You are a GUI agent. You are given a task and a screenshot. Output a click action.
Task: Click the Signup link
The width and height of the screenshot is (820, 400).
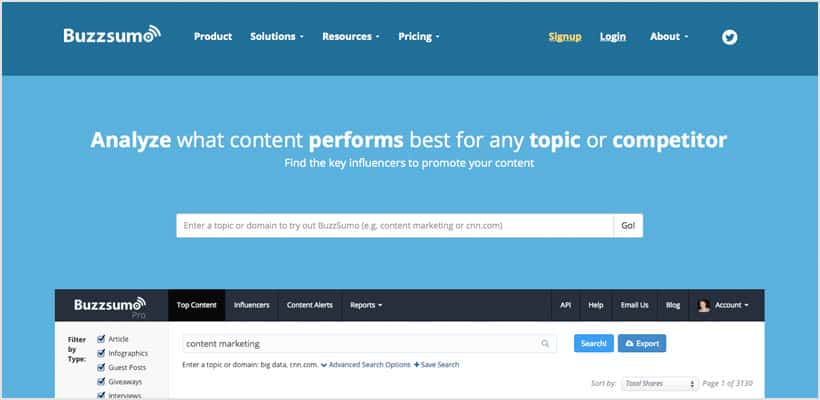coord(565,37)
